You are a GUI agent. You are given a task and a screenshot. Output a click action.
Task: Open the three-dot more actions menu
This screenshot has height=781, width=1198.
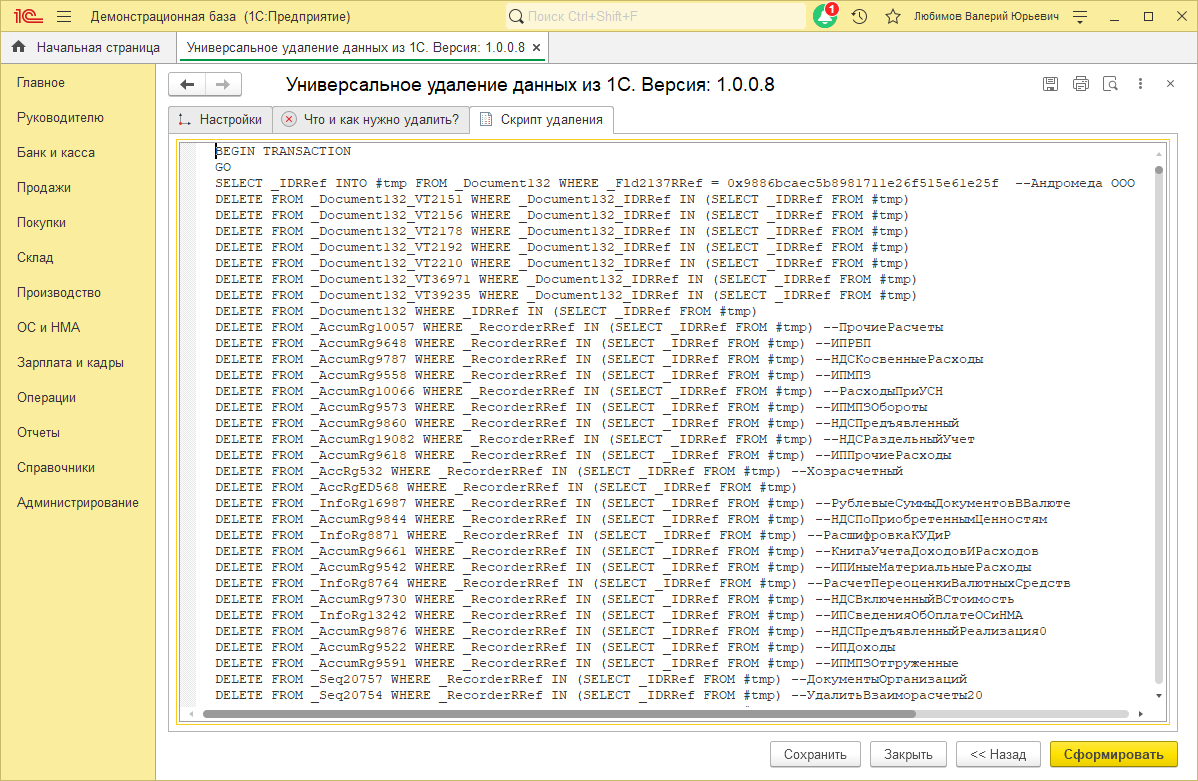click(1140, 84)
